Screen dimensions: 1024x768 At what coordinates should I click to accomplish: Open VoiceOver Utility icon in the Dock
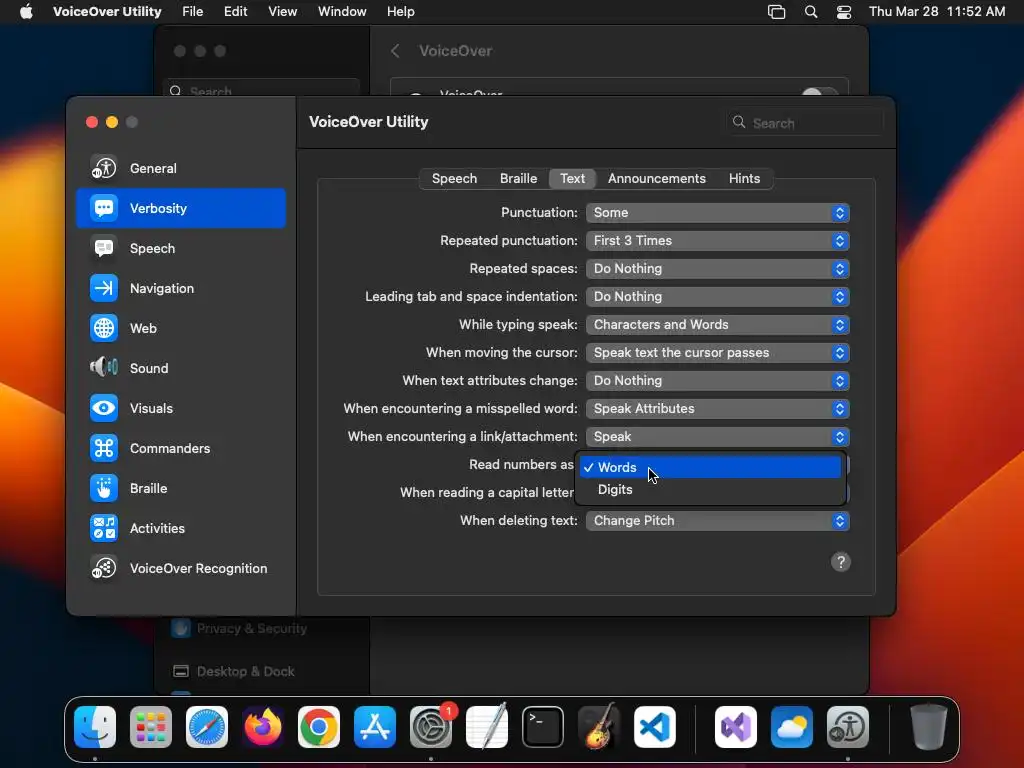click(848, 727)
